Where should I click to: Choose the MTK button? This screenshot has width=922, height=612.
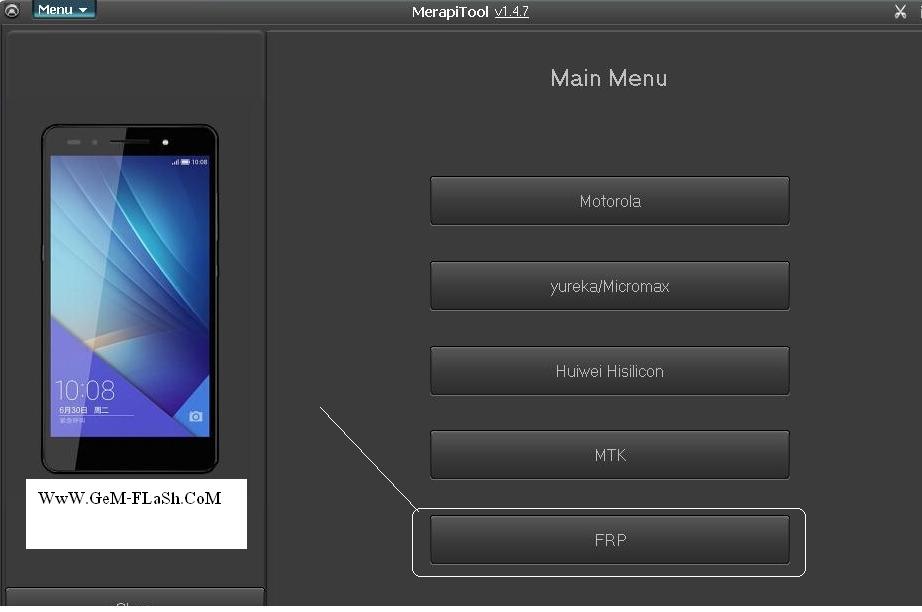point(610,455)
